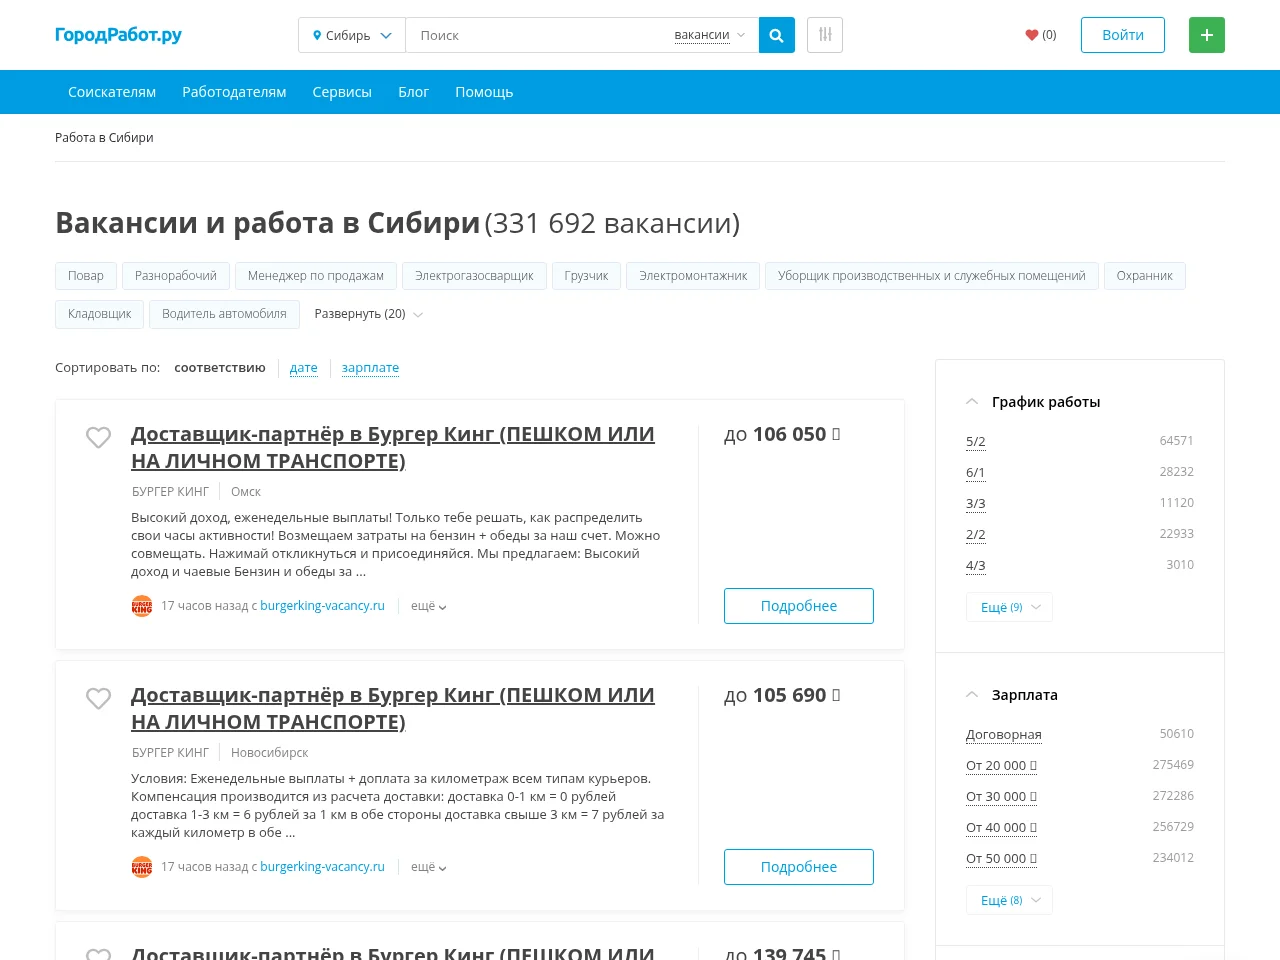Filter salary От 50 000
The height and width of the screenshot is (960, 1280).
click(1001, 858)
